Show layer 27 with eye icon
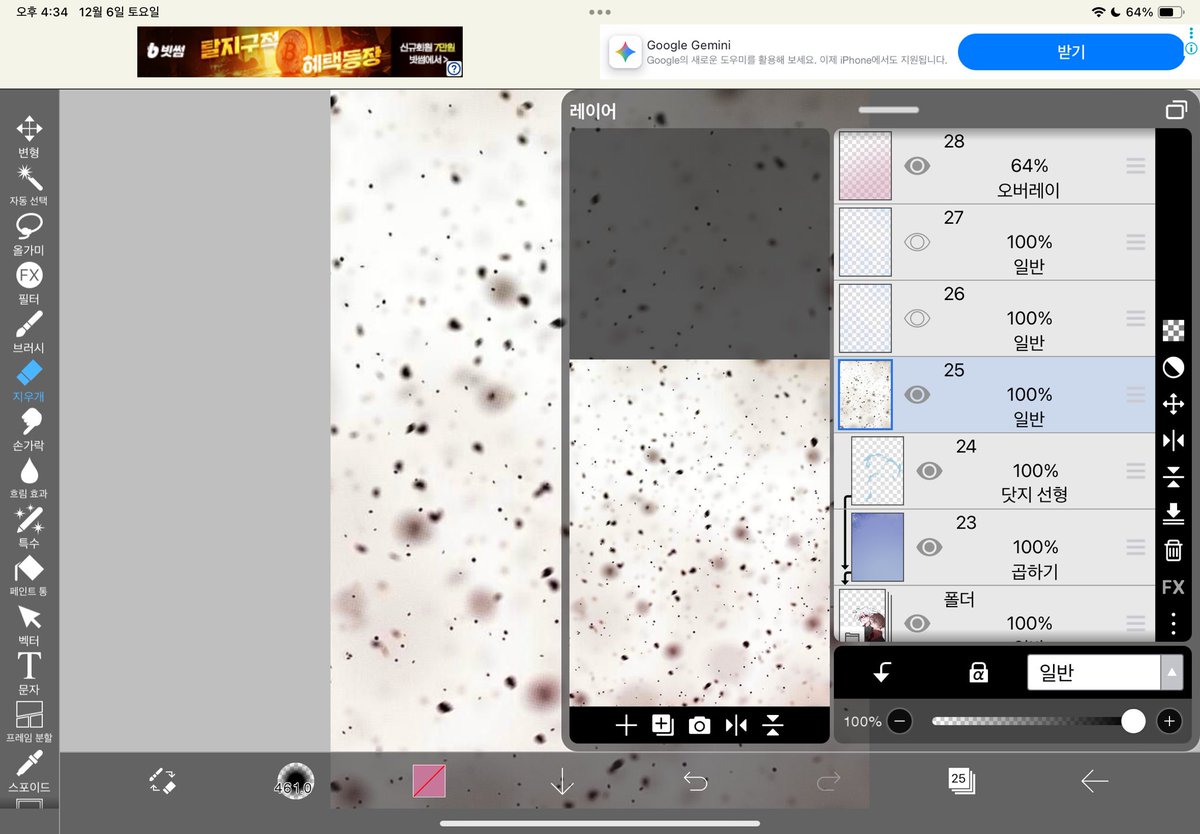The image size is (1200, 834). click(917, 242)
